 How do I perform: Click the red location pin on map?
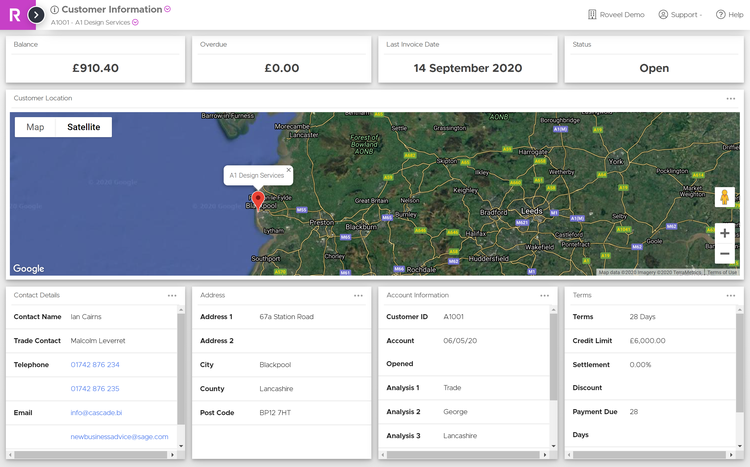coord(258,200)
